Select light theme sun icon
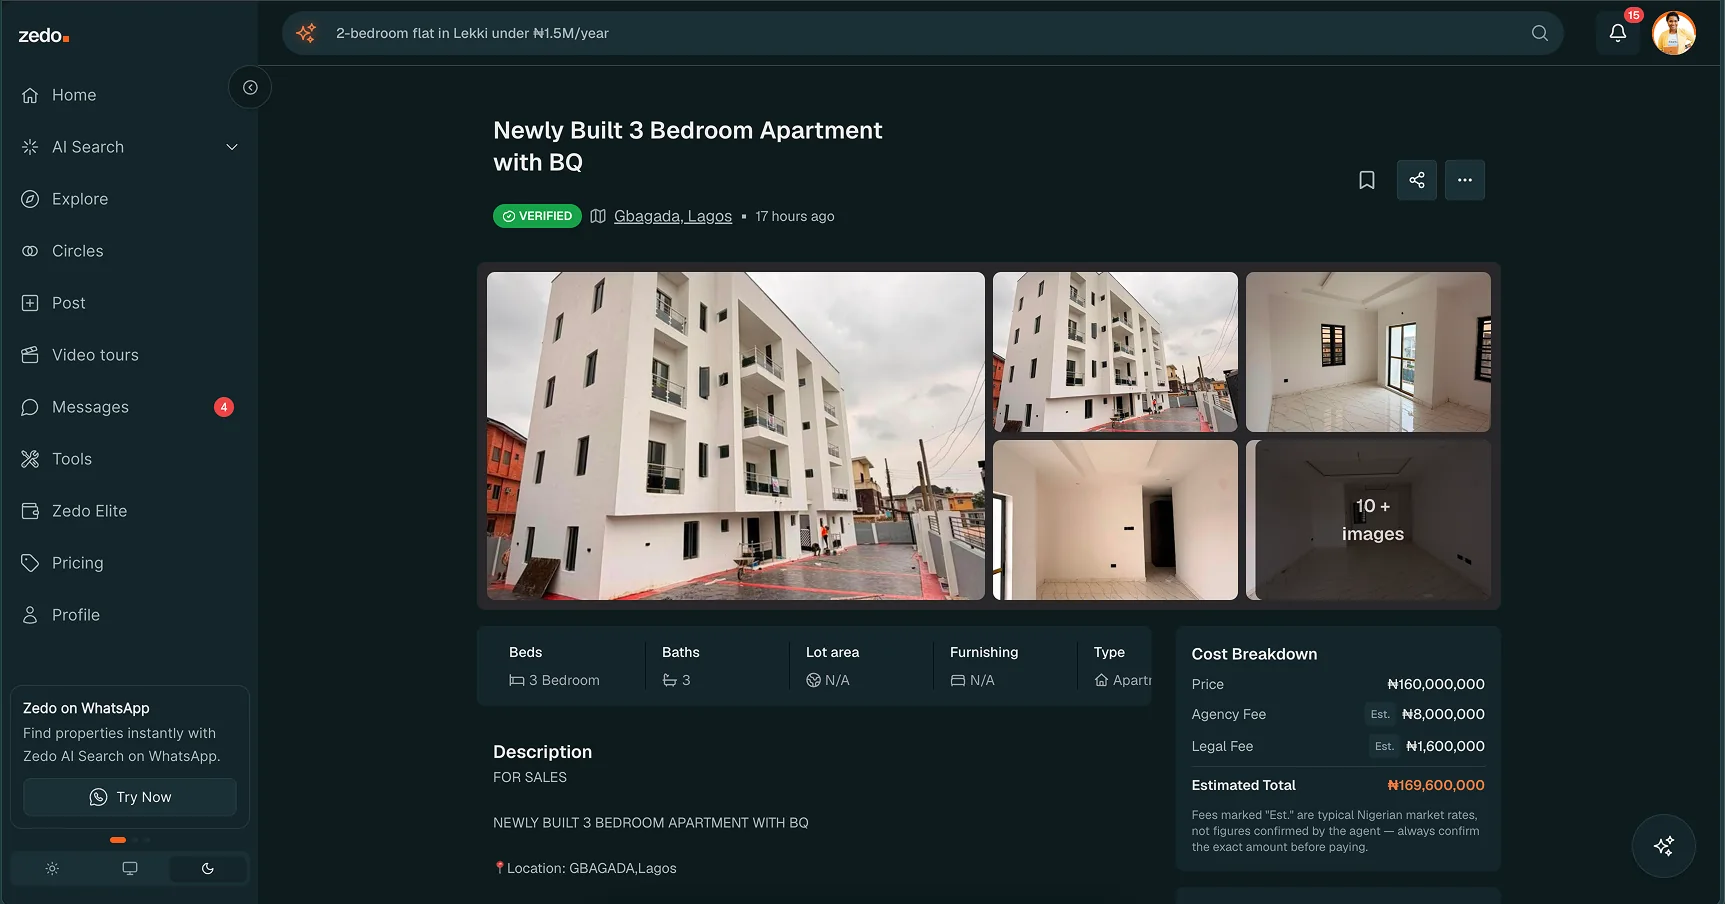The height and width of the screenshot is (904, 1725). point(52,869)
